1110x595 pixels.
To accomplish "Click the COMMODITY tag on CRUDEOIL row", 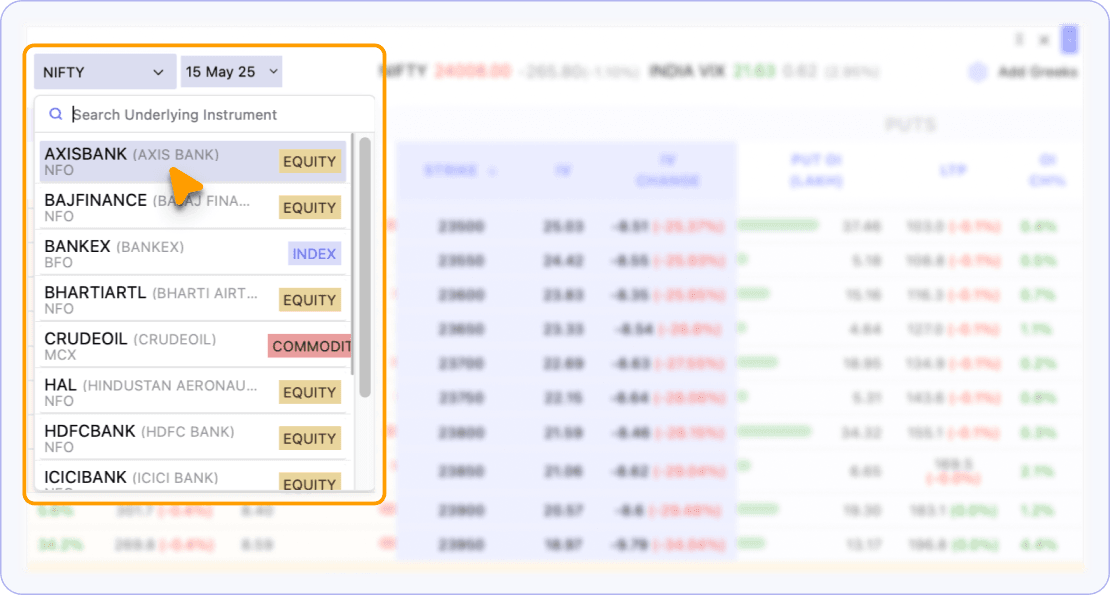I will (x=310, y=346).
